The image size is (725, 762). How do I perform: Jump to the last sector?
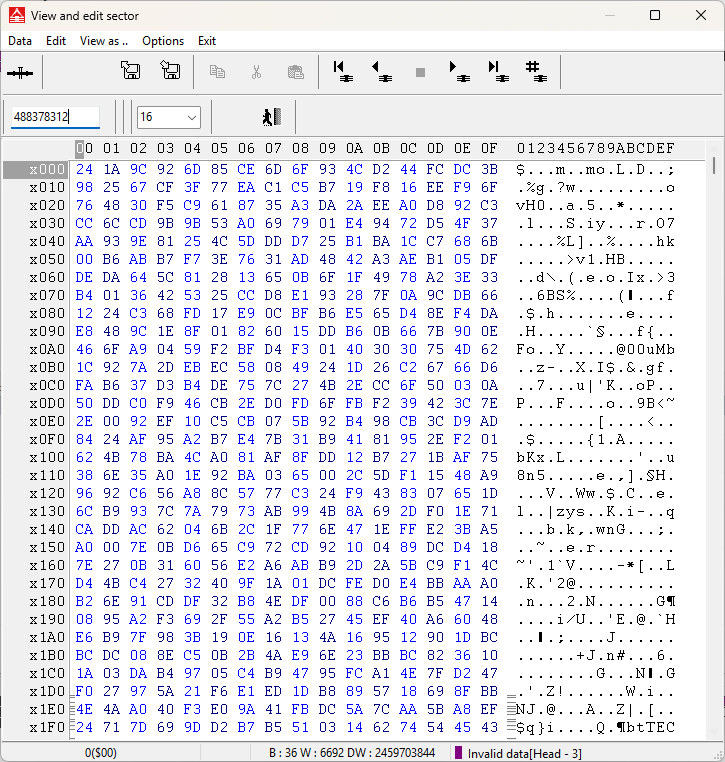tap(496, 72)
